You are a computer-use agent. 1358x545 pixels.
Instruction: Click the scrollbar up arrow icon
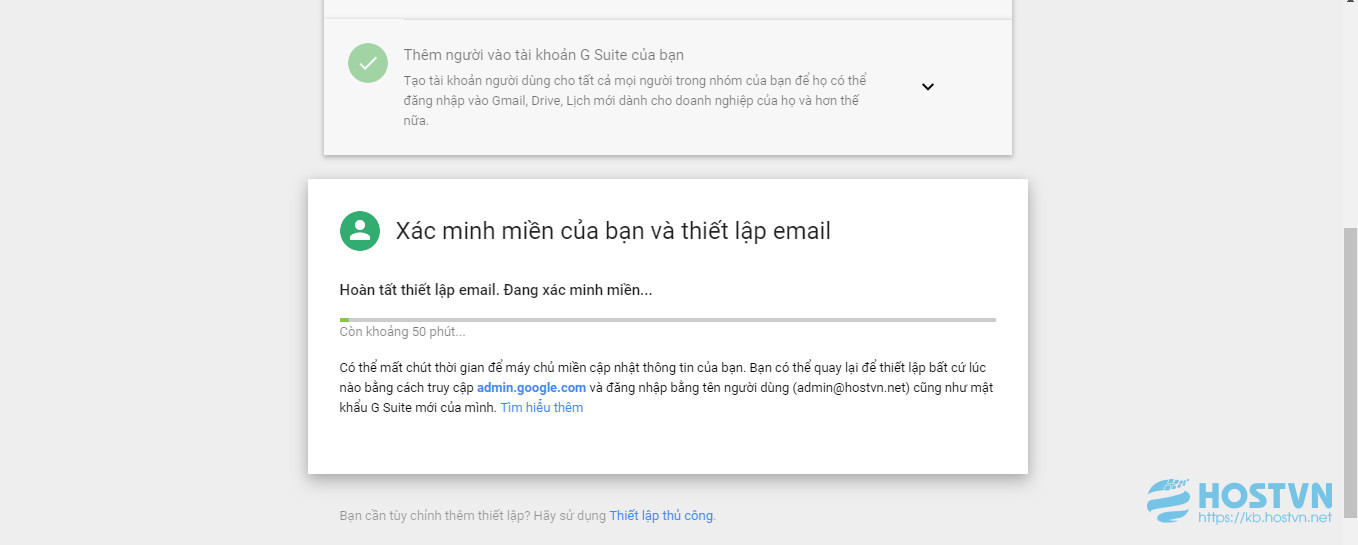pyautogui.click(x=1350, y=5)
